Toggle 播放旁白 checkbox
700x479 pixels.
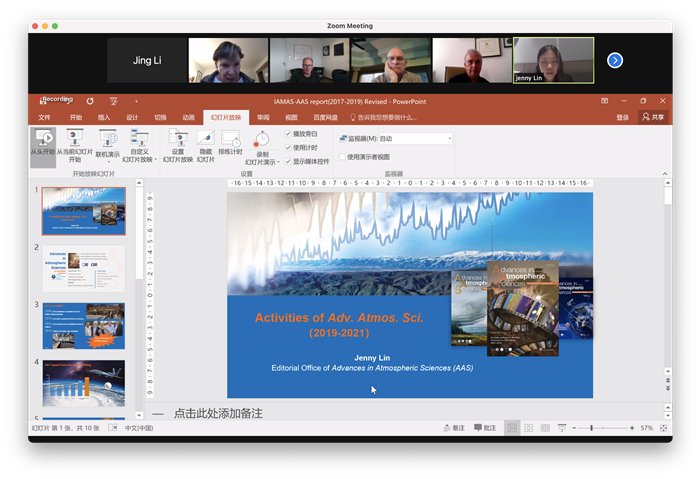[x=289, y=133]
